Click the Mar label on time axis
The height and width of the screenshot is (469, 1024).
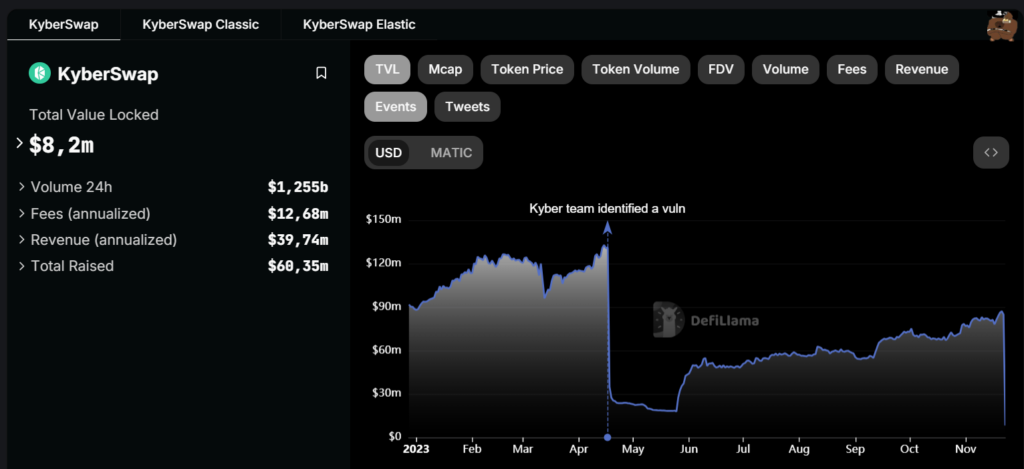[522, 449]
